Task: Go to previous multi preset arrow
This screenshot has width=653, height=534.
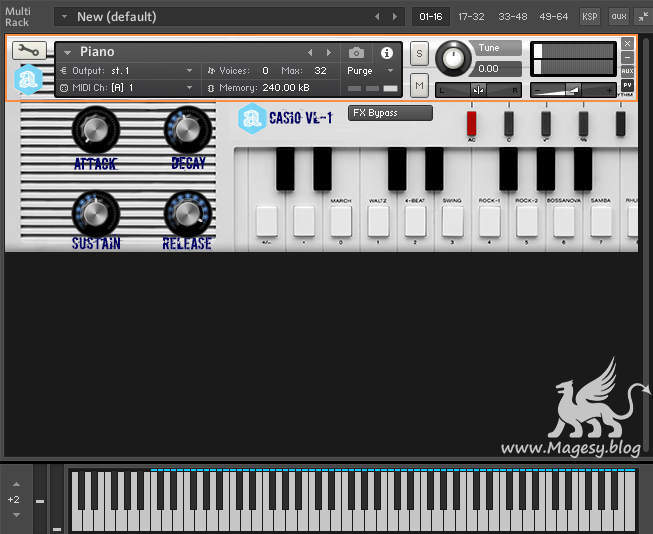Action: [x=377, y=17]
